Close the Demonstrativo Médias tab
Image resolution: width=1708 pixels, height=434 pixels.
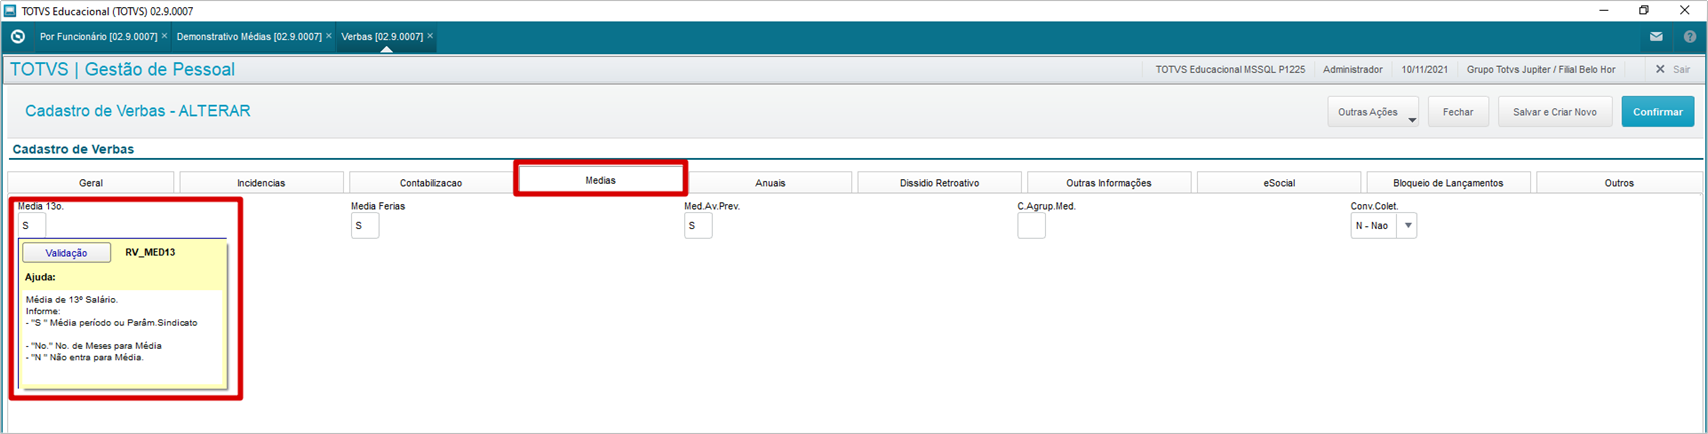(329, 36)
